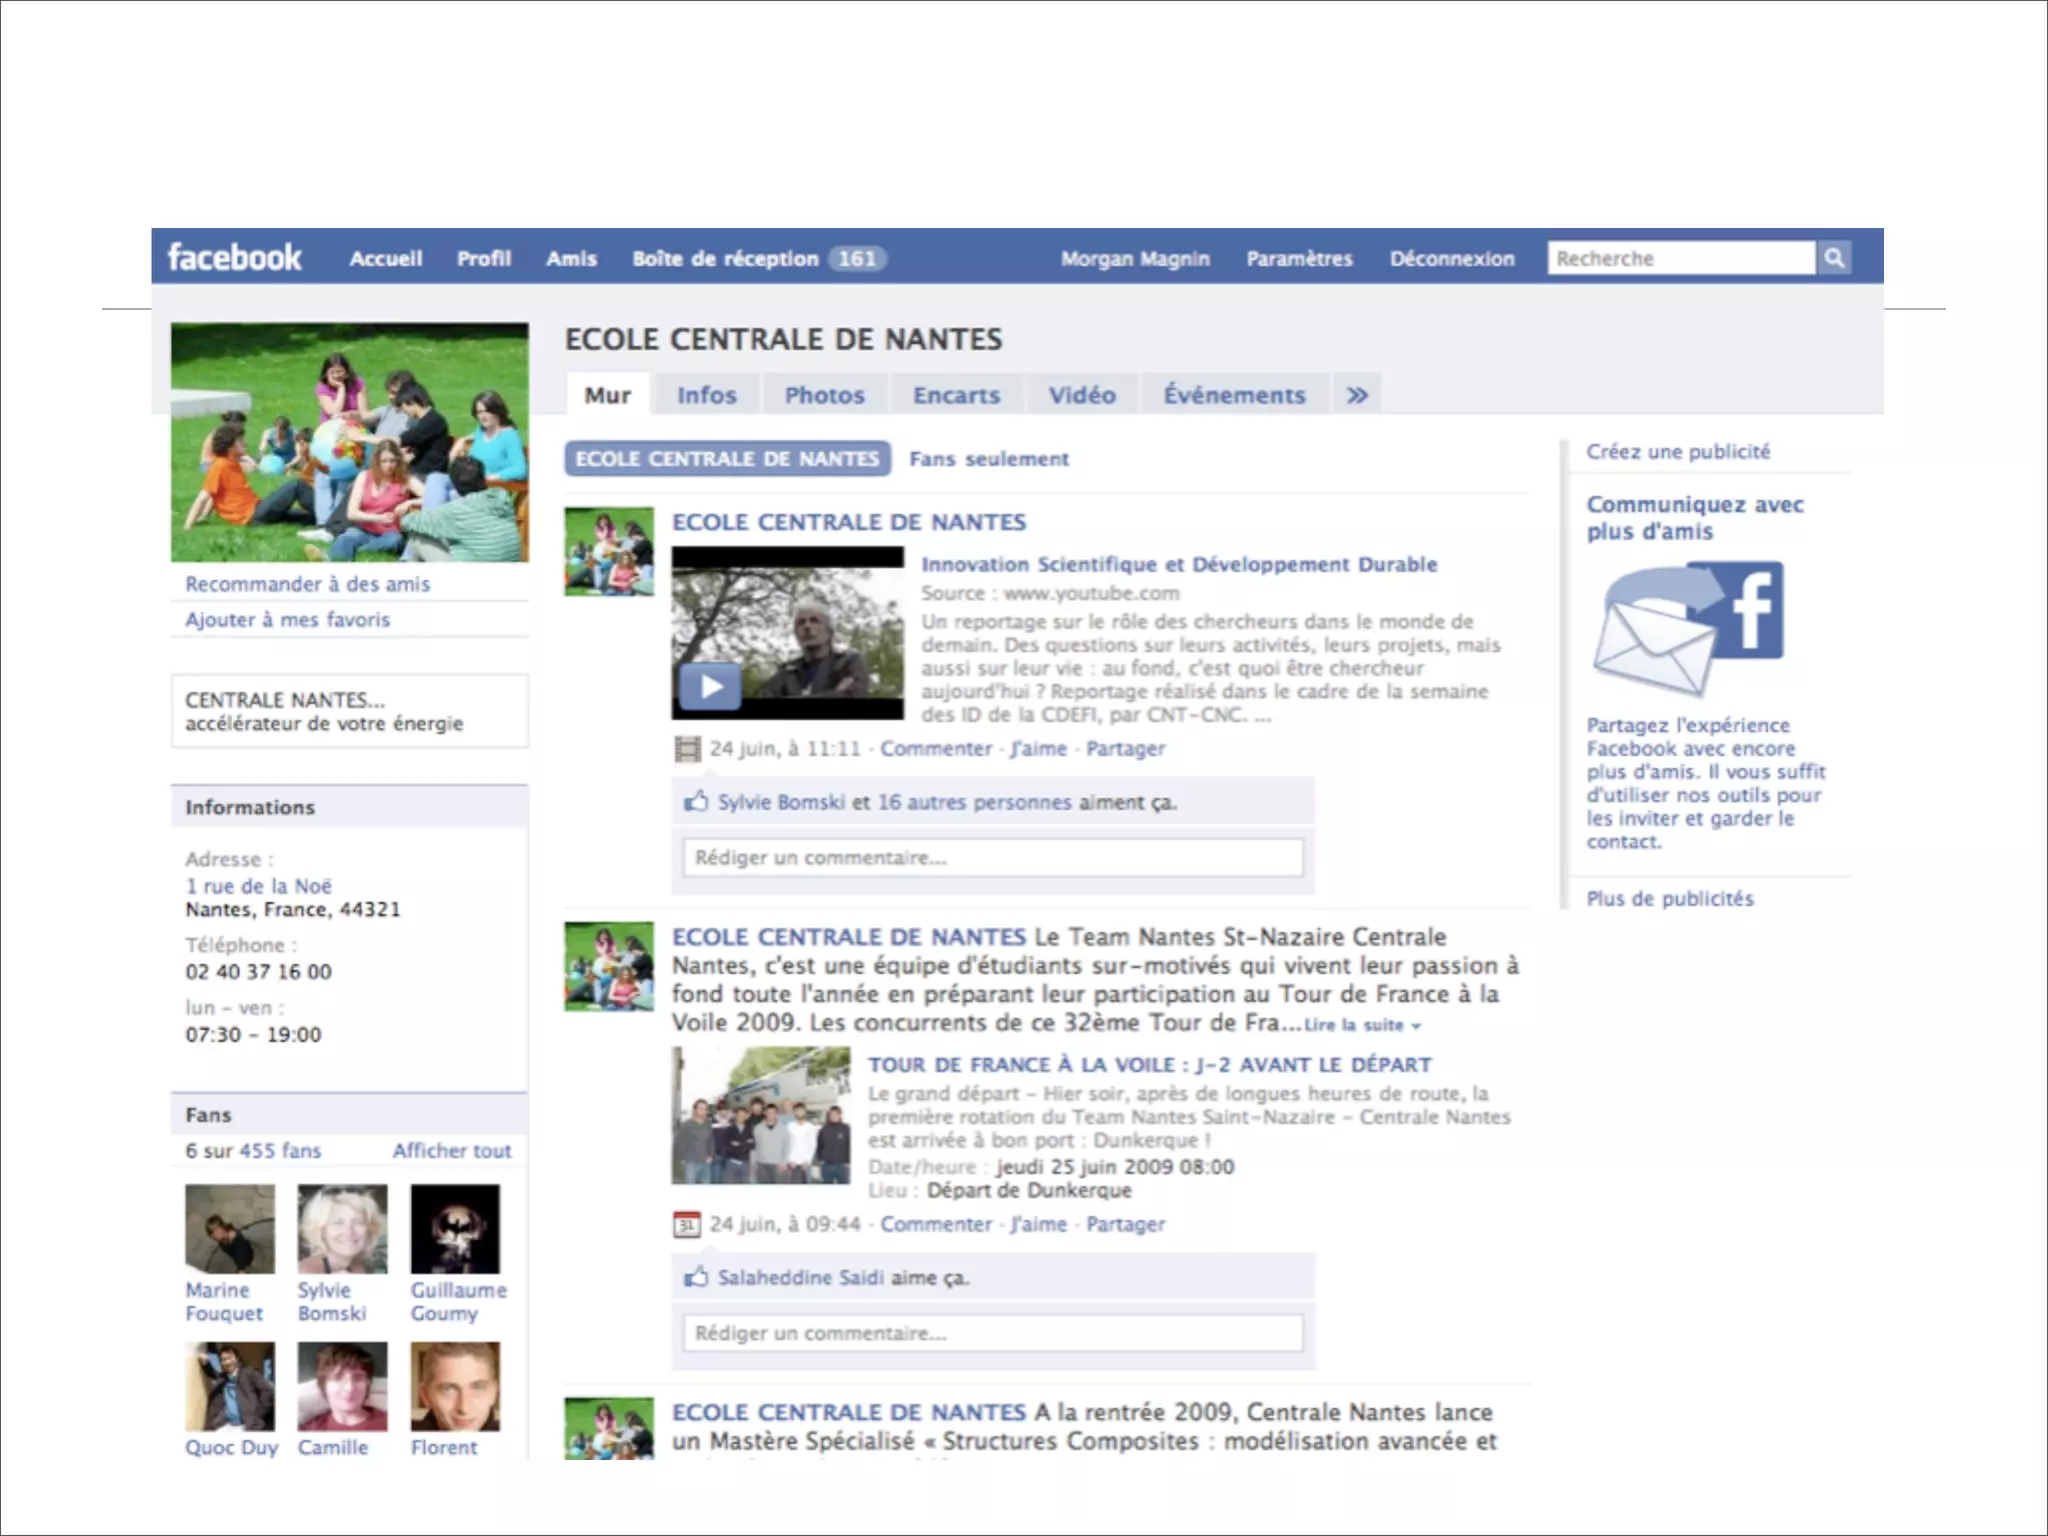Click the facebook logo
The width and height of the screenshot is (2048, 1536).
(234, 258)
